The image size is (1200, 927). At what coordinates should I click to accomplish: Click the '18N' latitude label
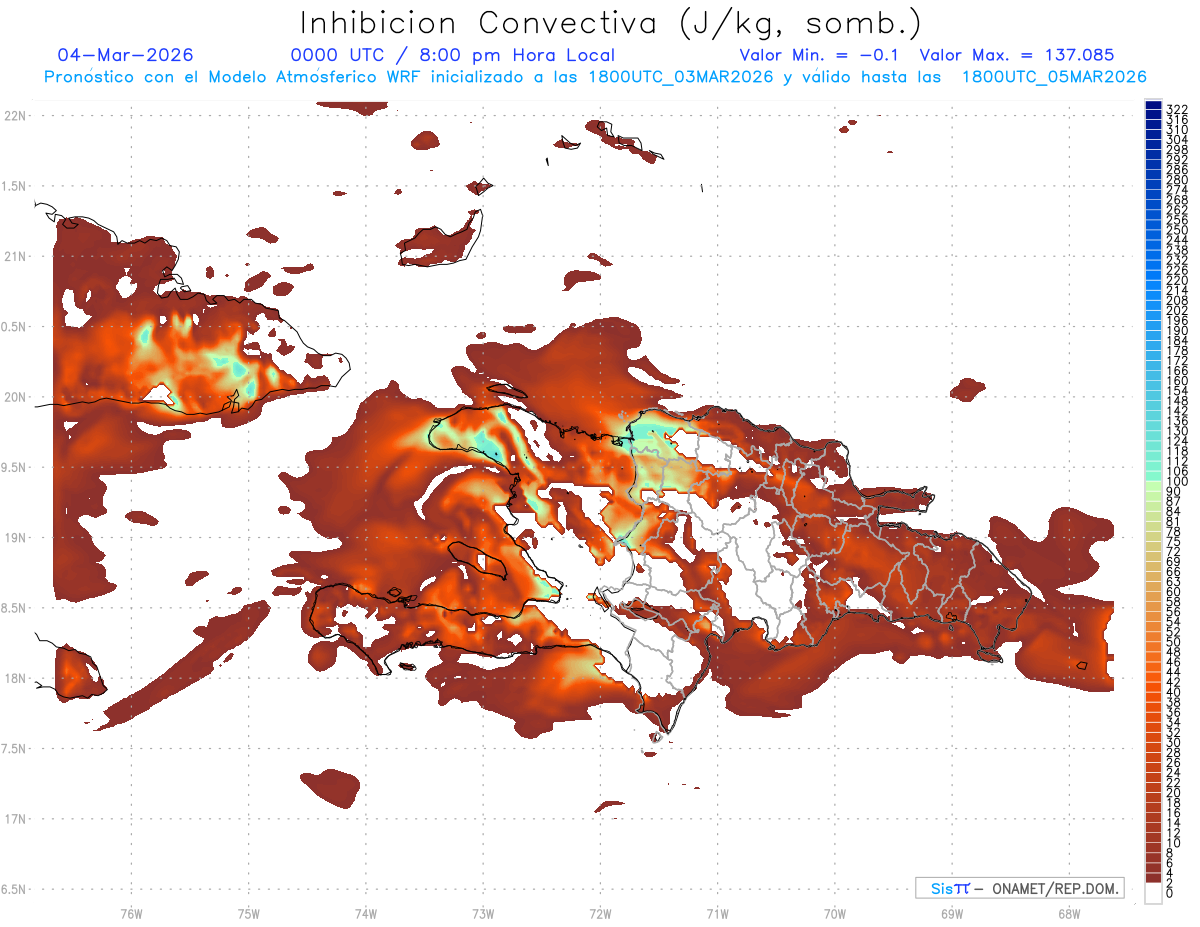14,678
